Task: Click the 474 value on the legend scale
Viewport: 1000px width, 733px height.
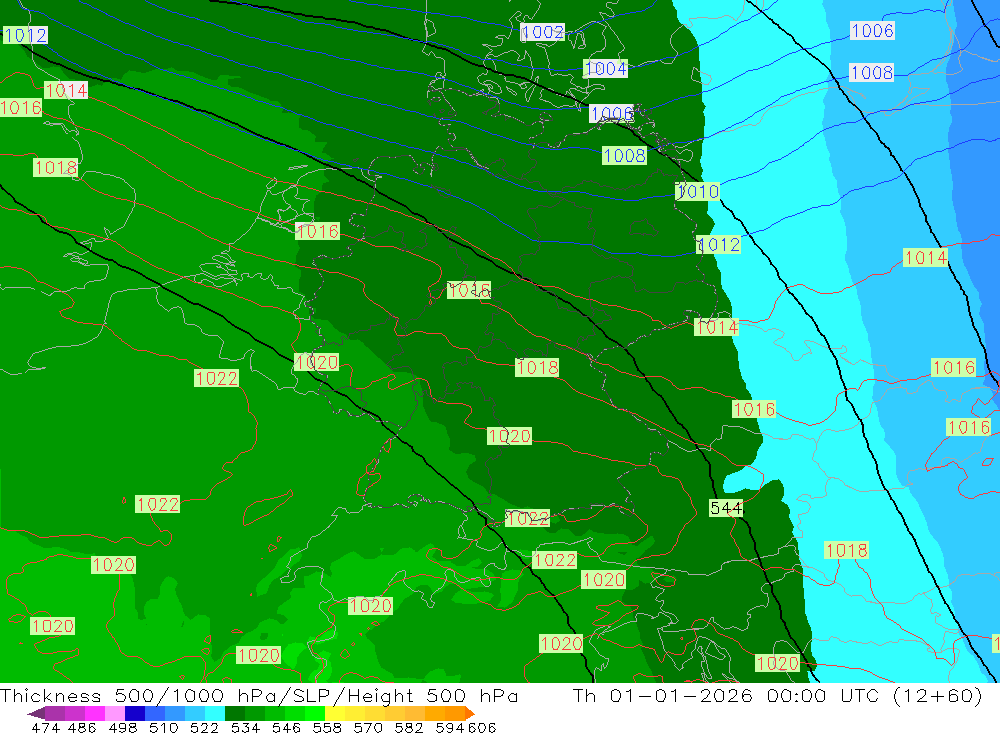Action: 45,728
